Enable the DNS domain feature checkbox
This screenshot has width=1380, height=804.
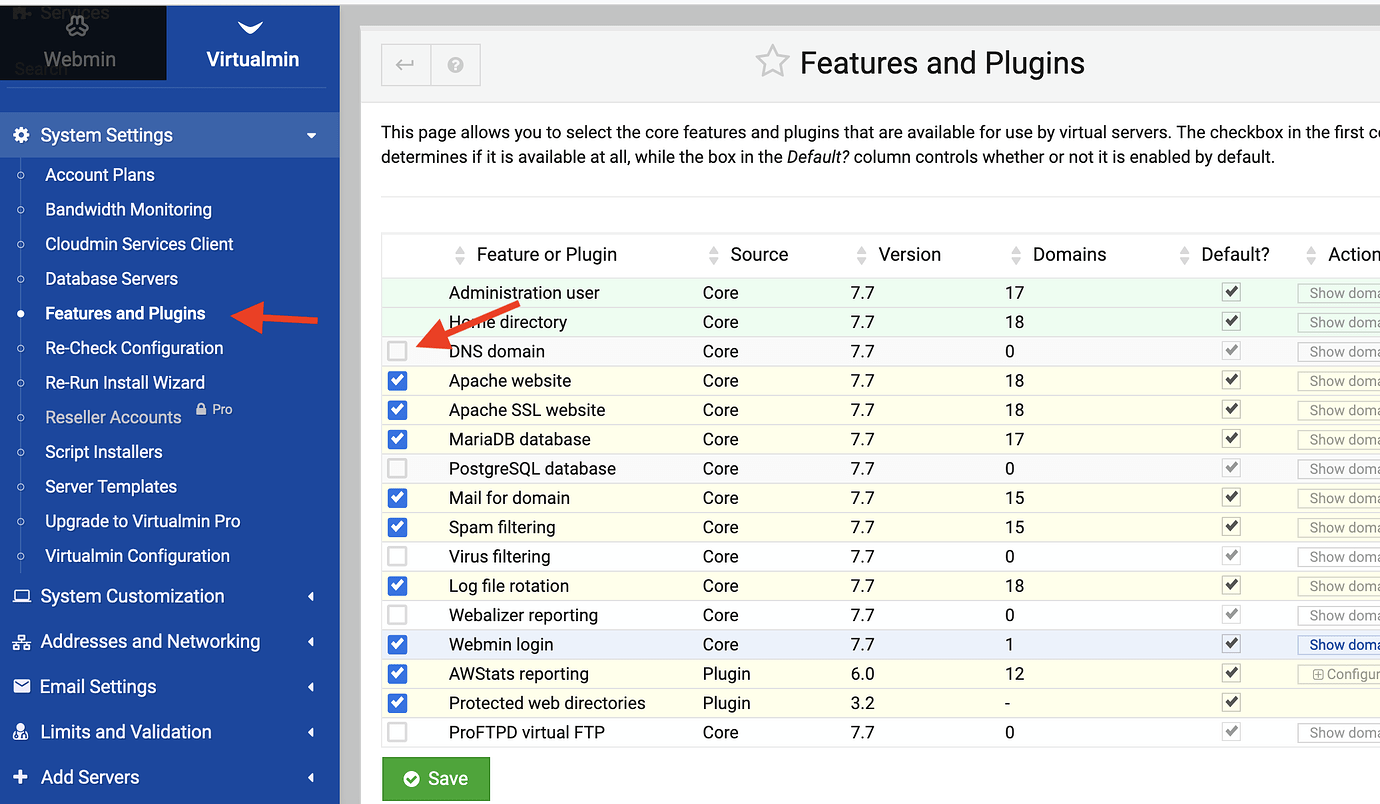tap(397, 351)
